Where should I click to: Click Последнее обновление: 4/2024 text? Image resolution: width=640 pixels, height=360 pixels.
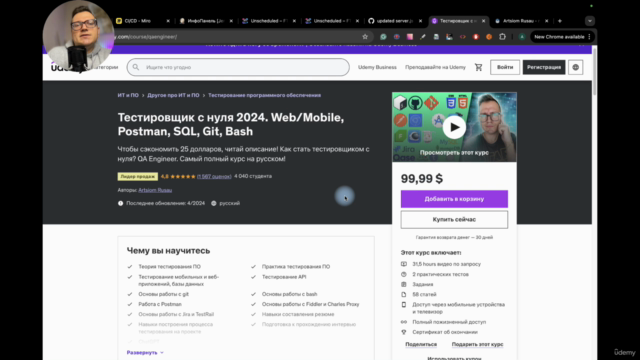(165, 203)
